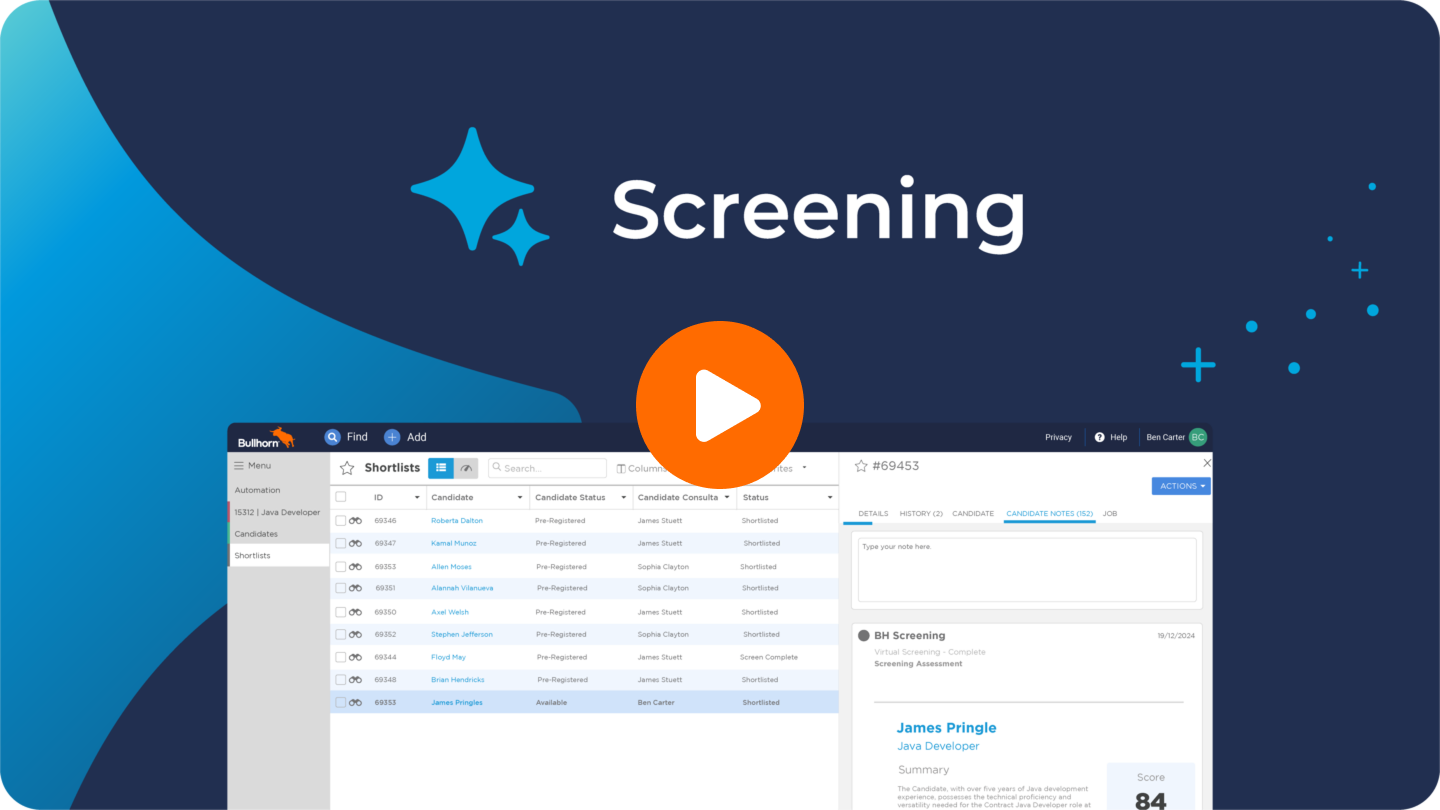Open the ID column dropdown arrow
The image size is (1440, 810).
coord(417,498)
